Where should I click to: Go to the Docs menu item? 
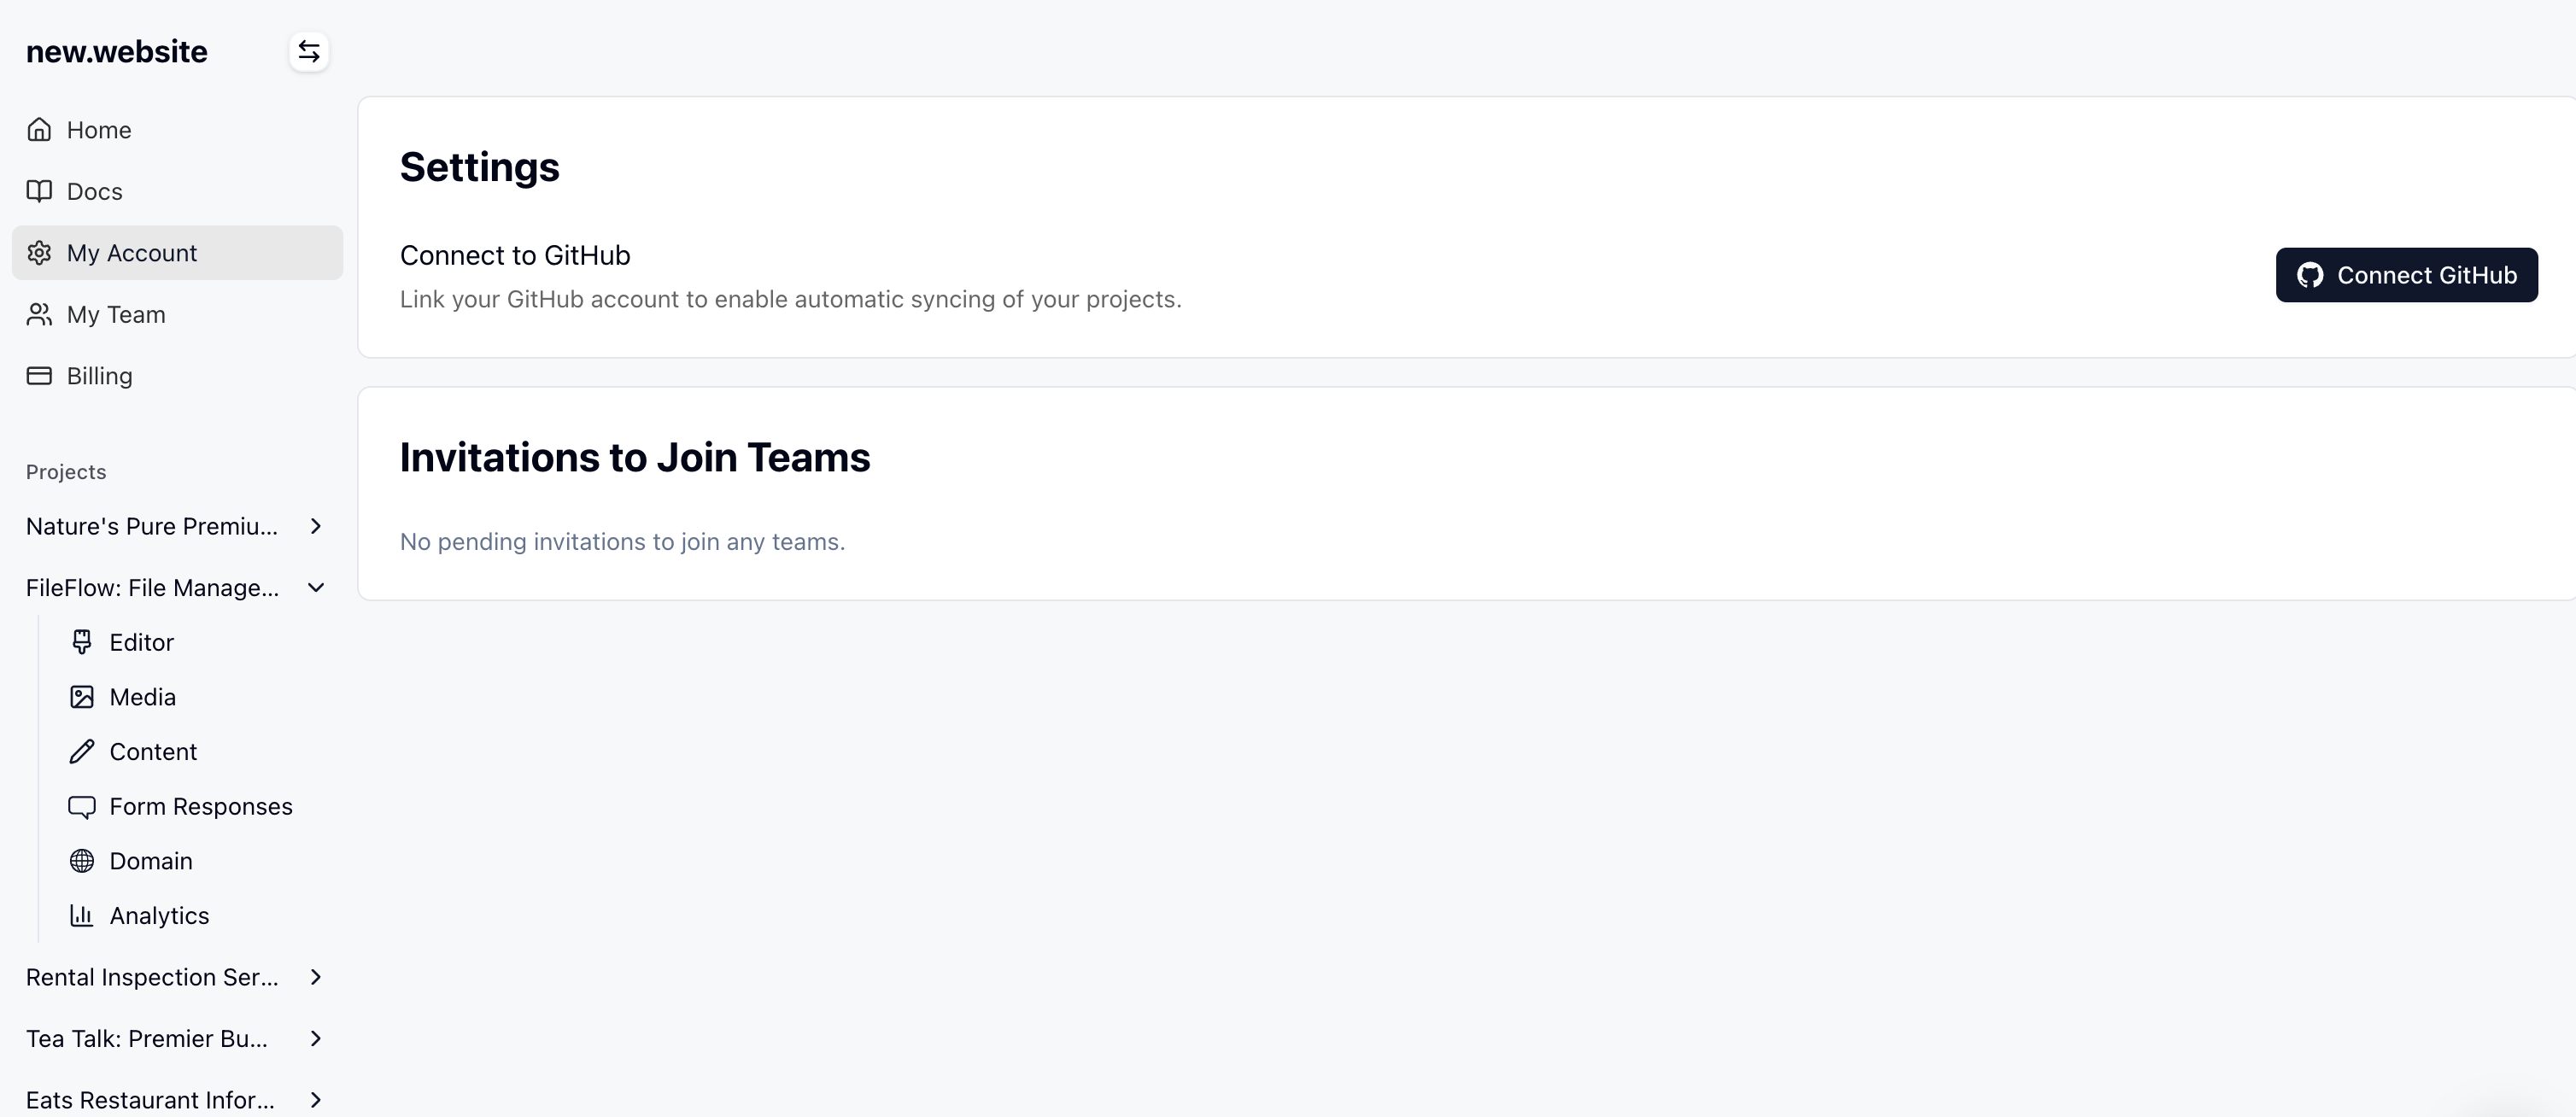click(x=95, y=191)
